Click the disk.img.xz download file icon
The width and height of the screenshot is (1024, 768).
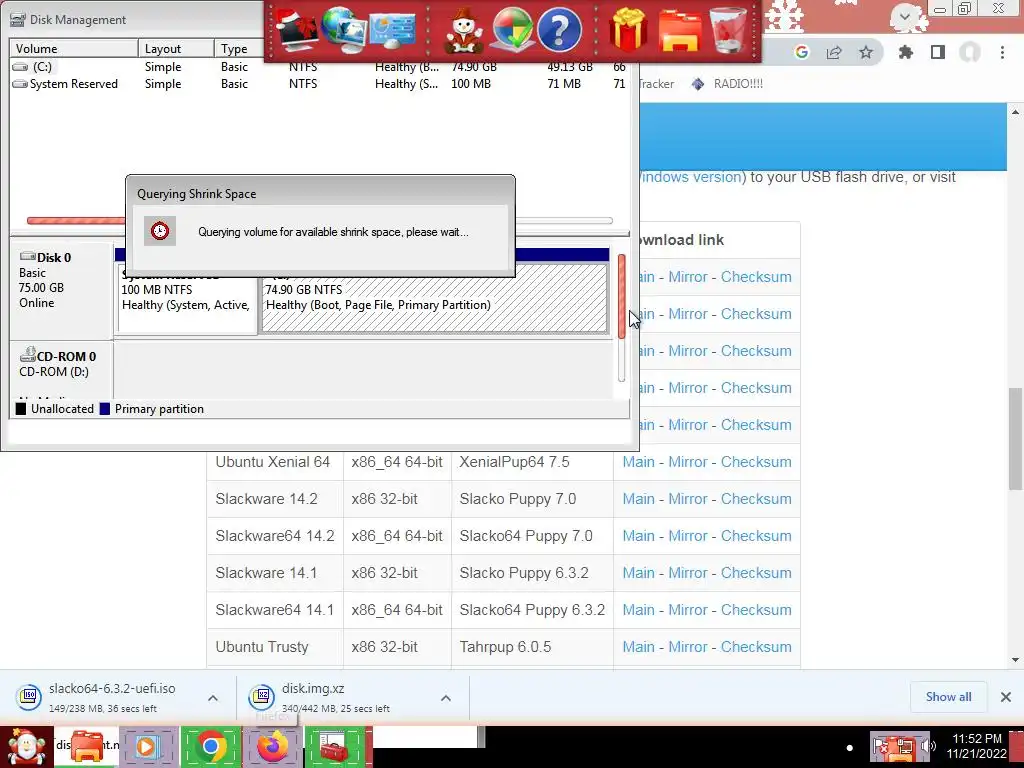pos(261,697)
